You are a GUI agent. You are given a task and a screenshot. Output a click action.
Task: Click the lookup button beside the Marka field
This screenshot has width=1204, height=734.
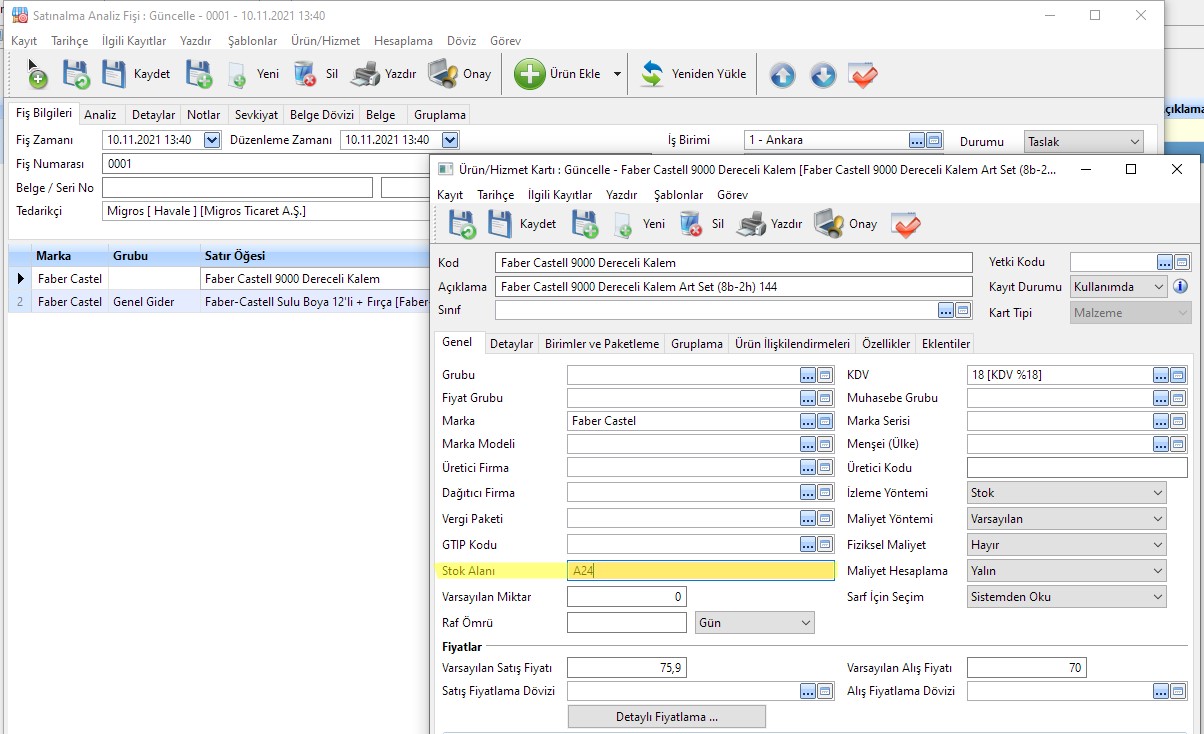808,421
